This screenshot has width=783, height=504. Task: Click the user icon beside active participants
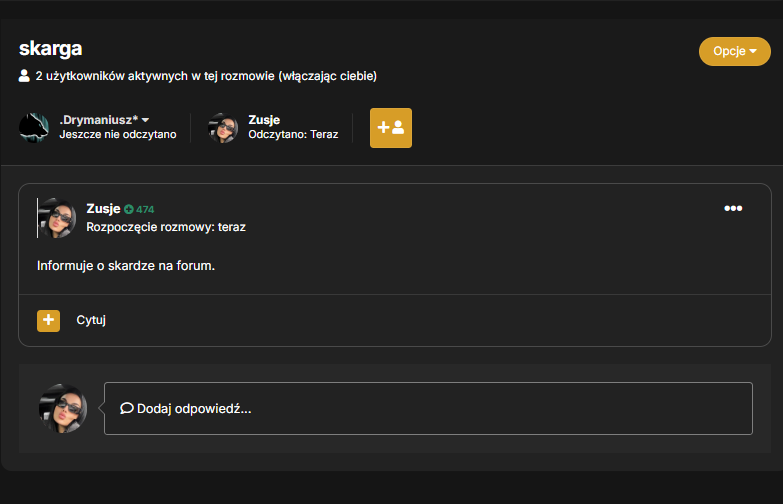(24, 76)
